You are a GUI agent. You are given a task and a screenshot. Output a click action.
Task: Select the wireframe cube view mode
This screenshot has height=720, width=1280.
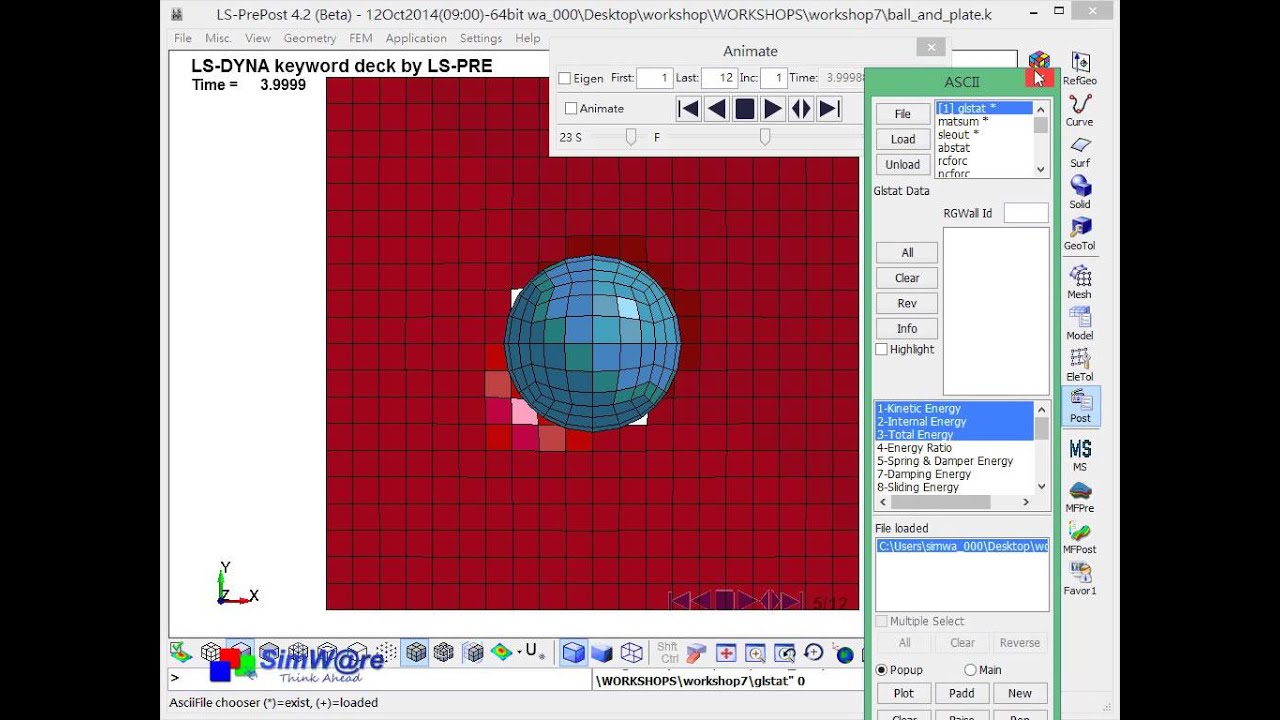point(631,653)
